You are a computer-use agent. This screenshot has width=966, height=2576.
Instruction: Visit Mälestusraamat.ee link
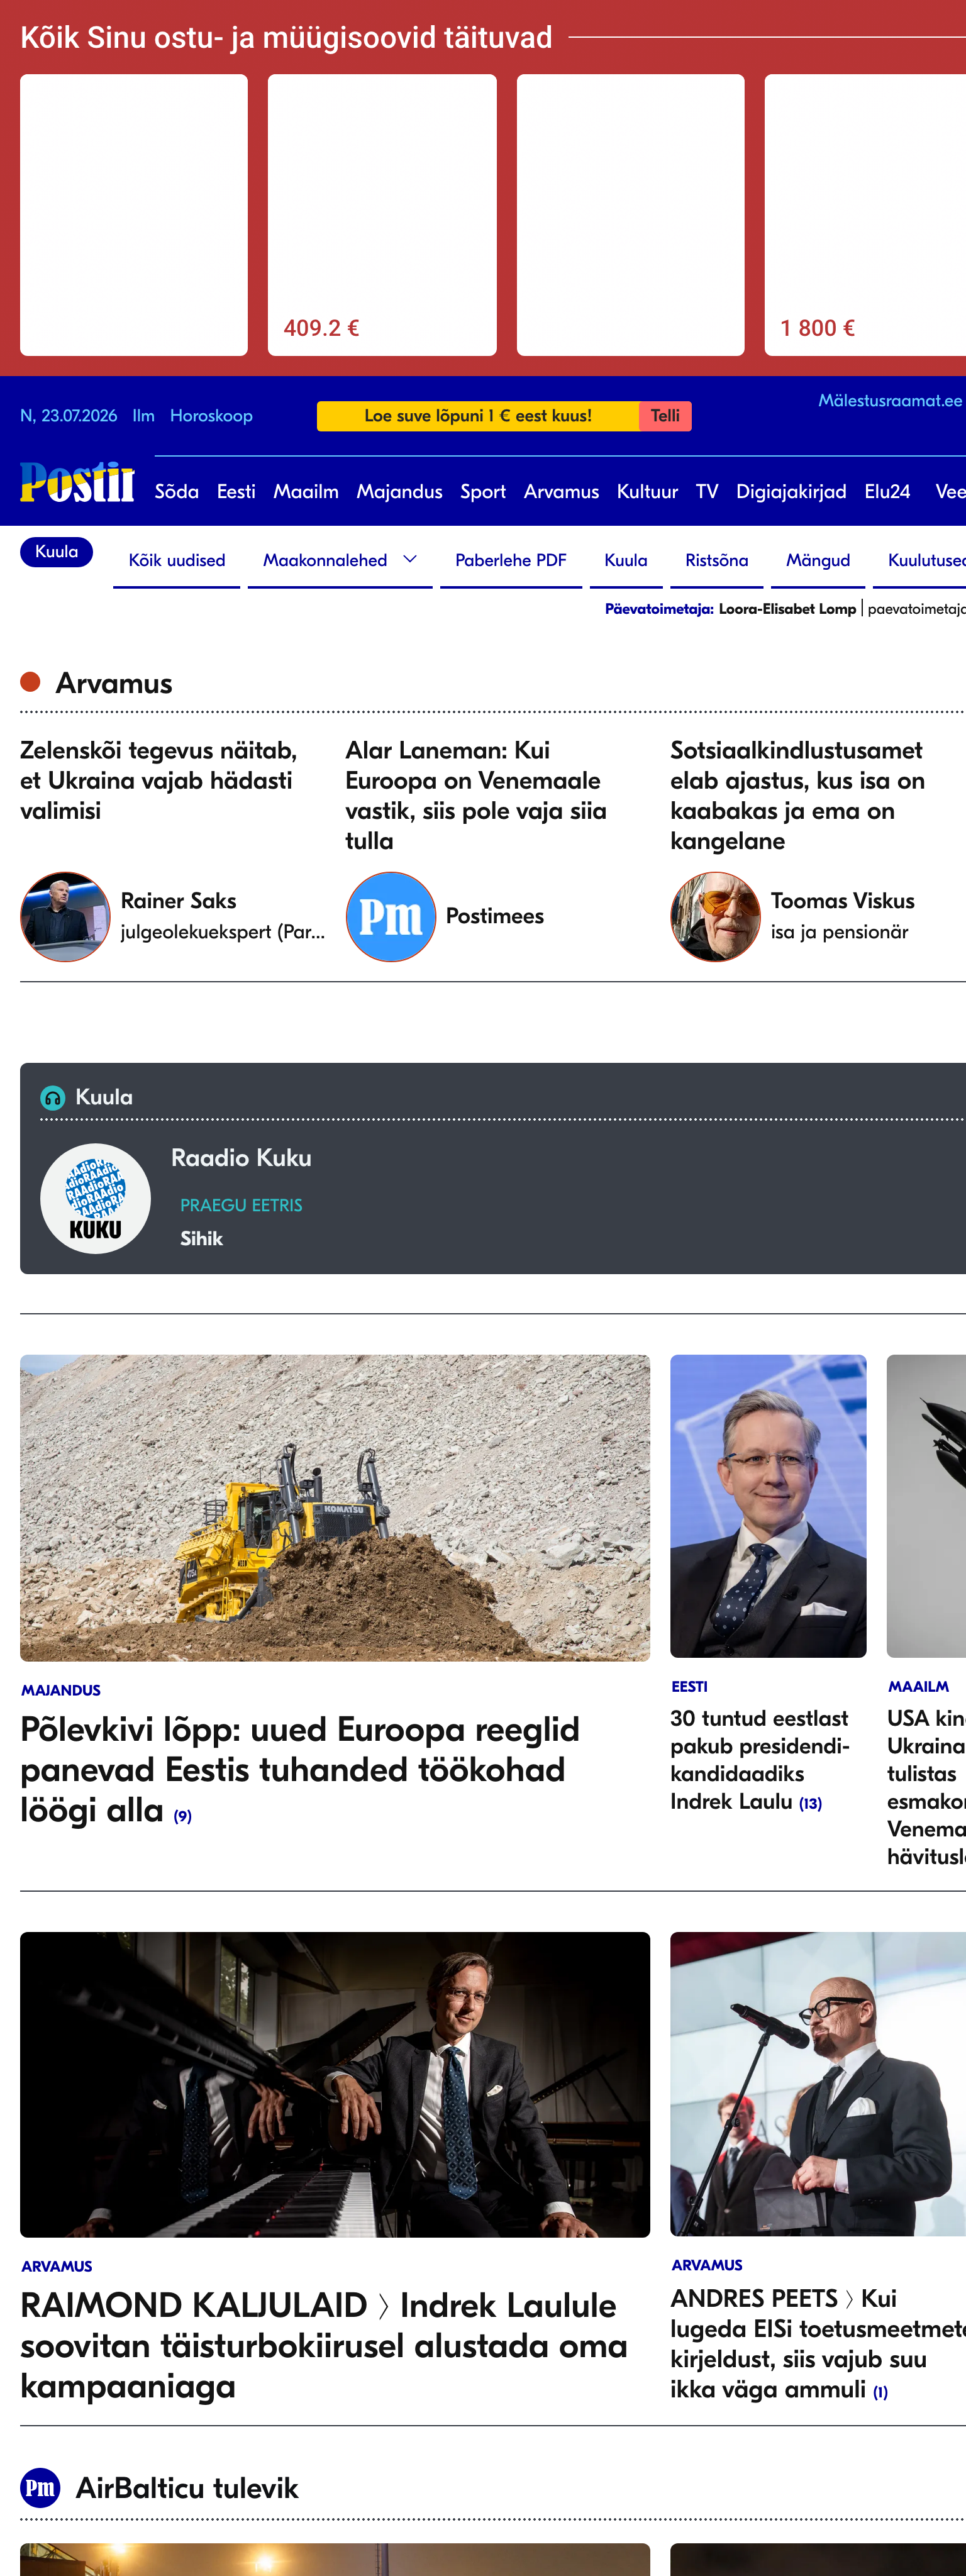(890, 400)
